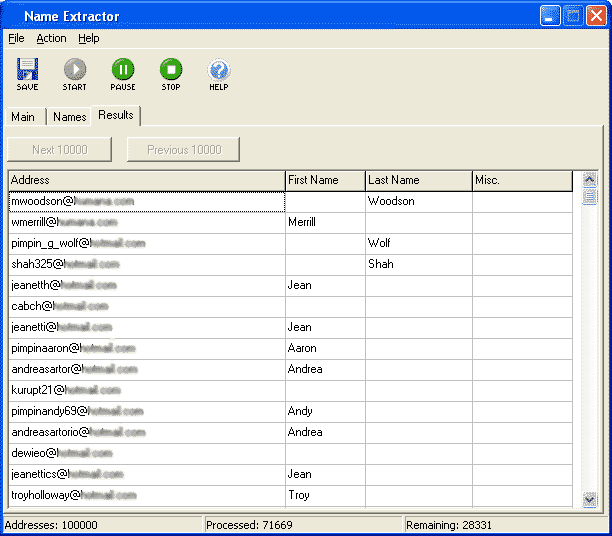Click the Save toolbar icon
Viewport: 612px width, 536px height.
point(27,70)
